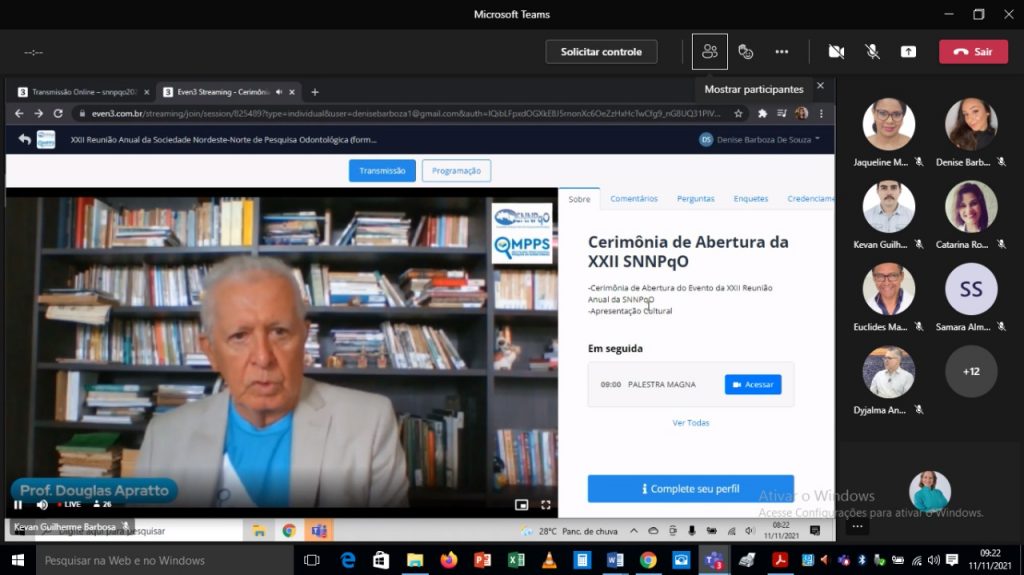This screenshot has height=575, width=1024.
Task: Open Excel from the taskbar
Action: pyautogui.click(x=516, y=561)
